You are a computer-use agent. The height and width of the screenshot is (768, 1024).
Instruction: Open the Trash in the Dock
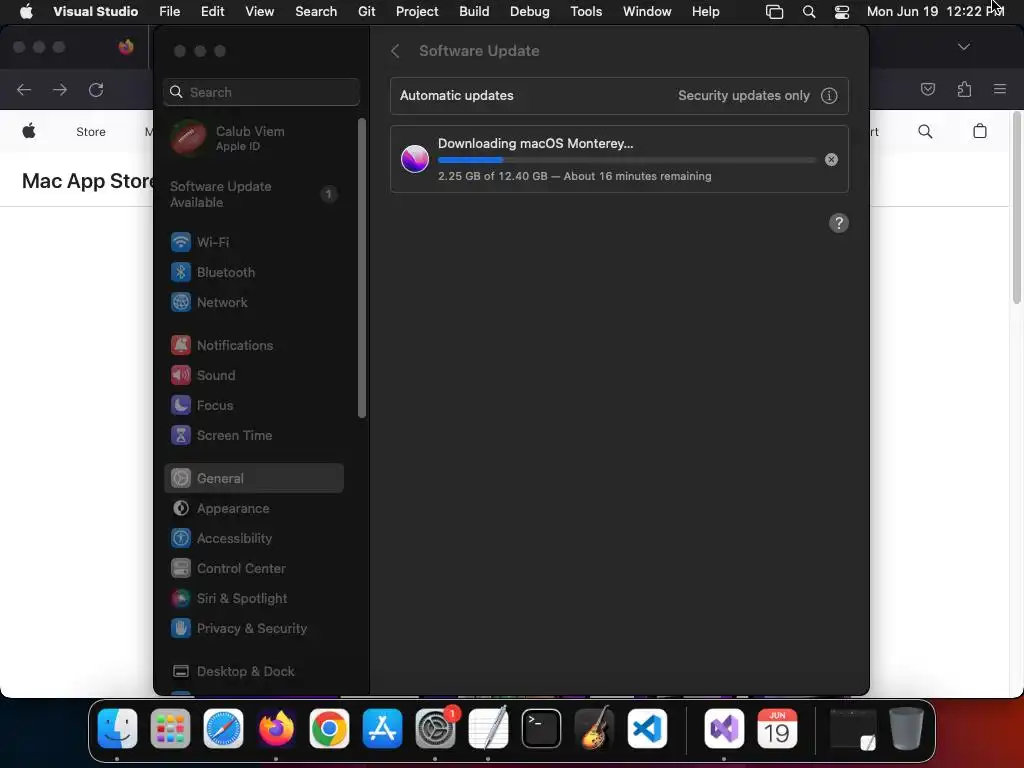click(906, 728)
